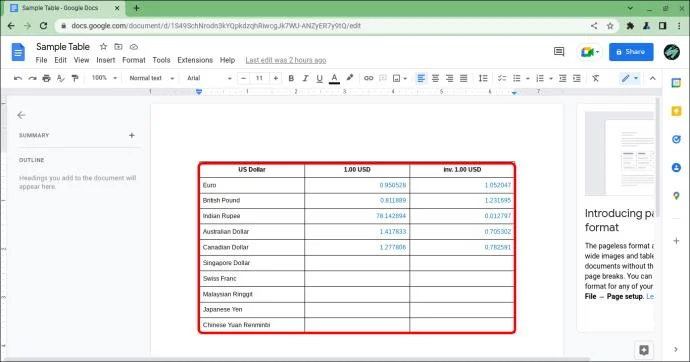Toggle bold formatting
This screenshot has height=362, width=690.
[x=291, y=78]
